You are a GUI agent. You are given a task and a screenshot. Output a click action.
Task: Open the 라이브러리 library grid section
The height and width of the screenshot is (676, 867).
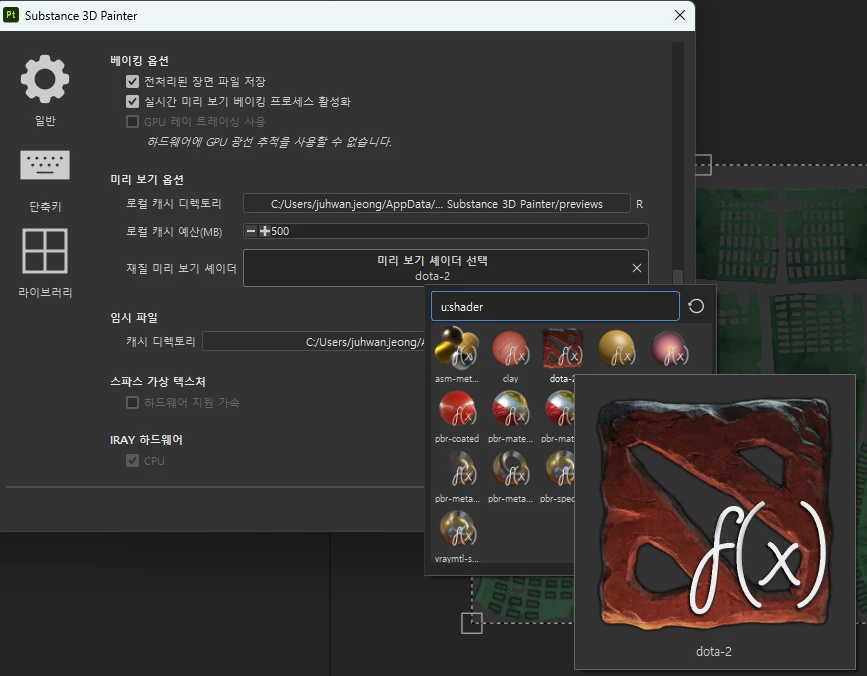45,251
